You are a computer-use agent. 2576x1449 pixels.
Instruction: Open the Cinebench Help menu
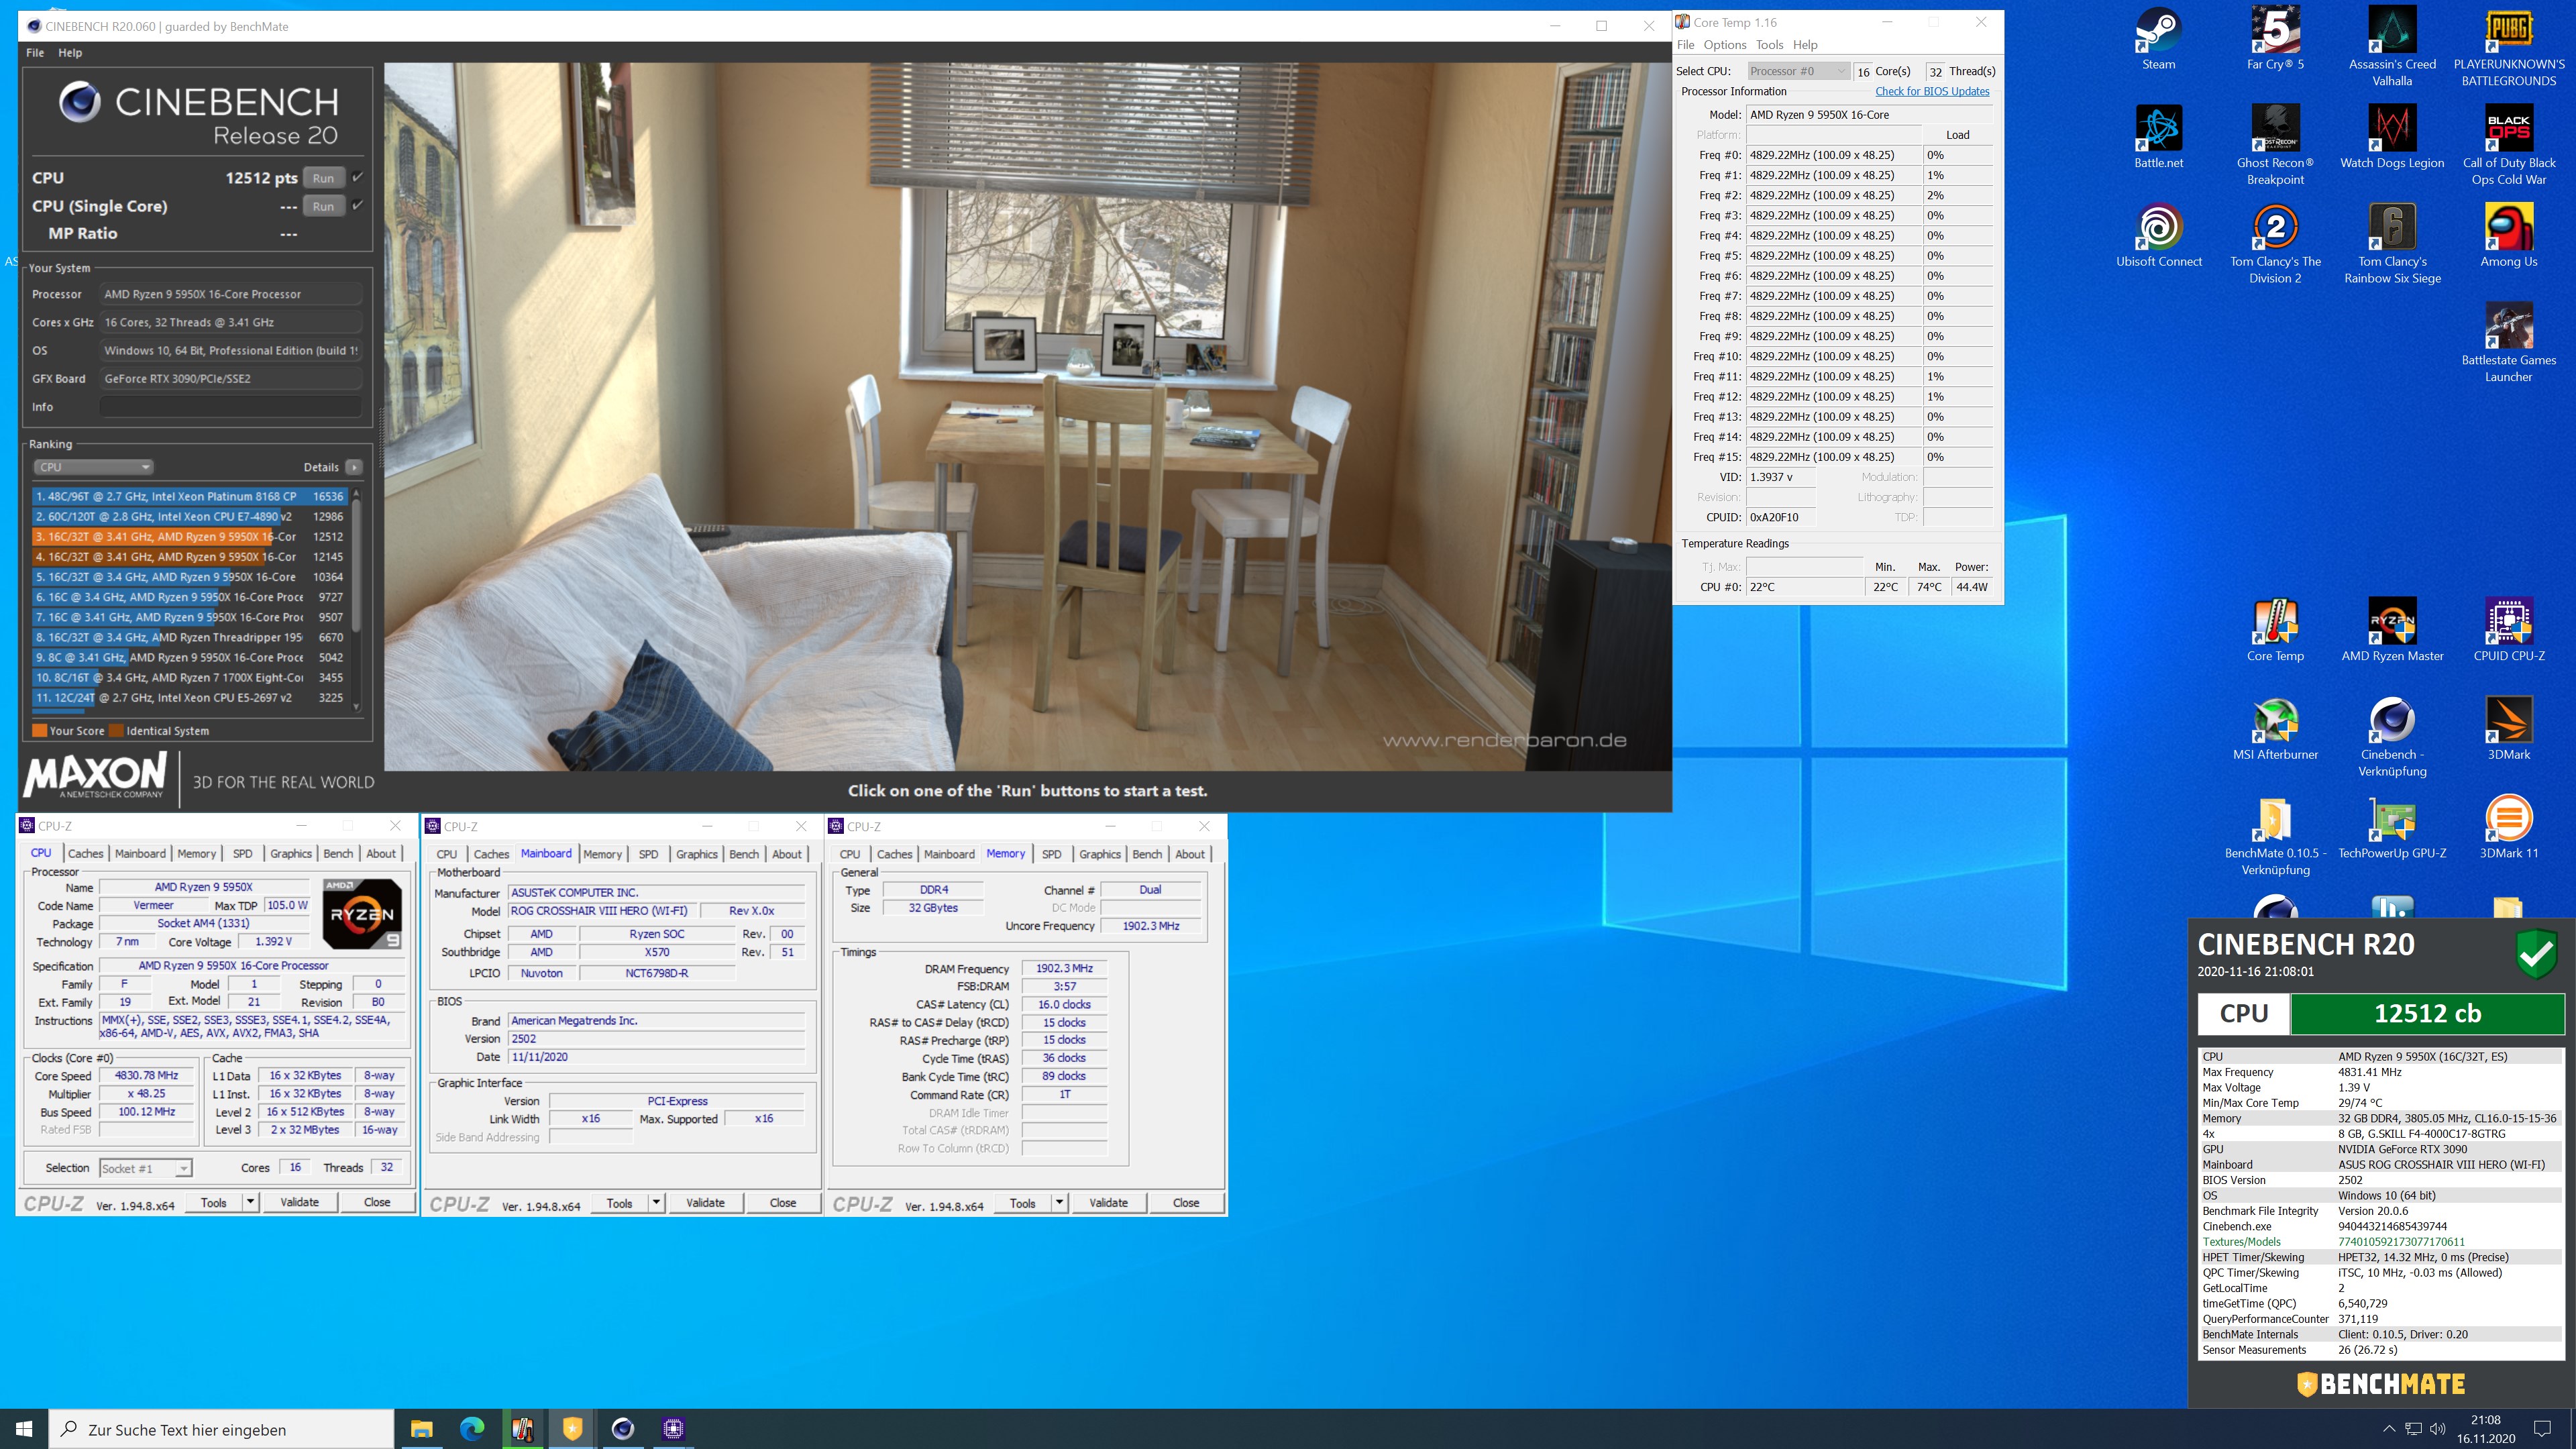(x=70, y=52)
